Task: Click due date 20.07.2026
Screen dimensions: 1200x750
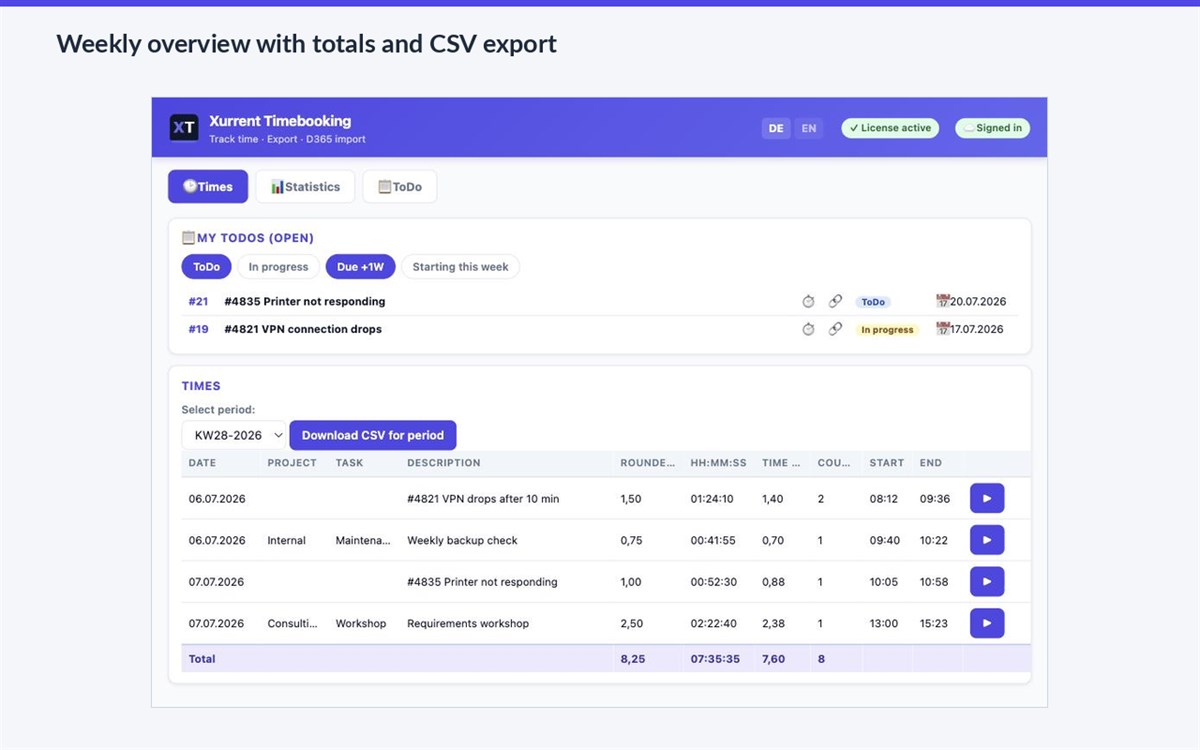Action: coord(978,301)
